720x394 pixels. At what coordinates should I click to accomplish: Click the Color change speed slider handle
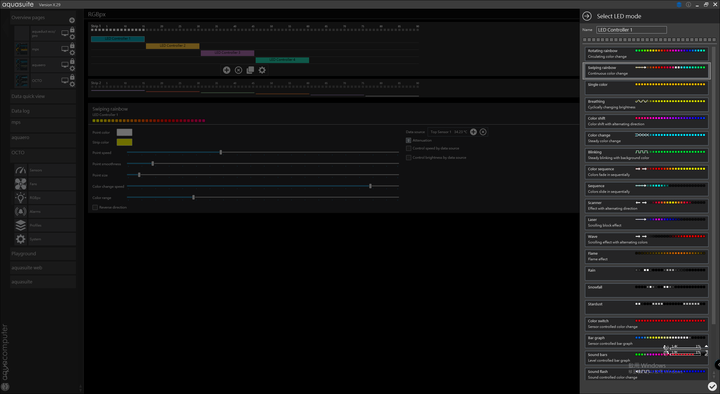click(371, 186)
